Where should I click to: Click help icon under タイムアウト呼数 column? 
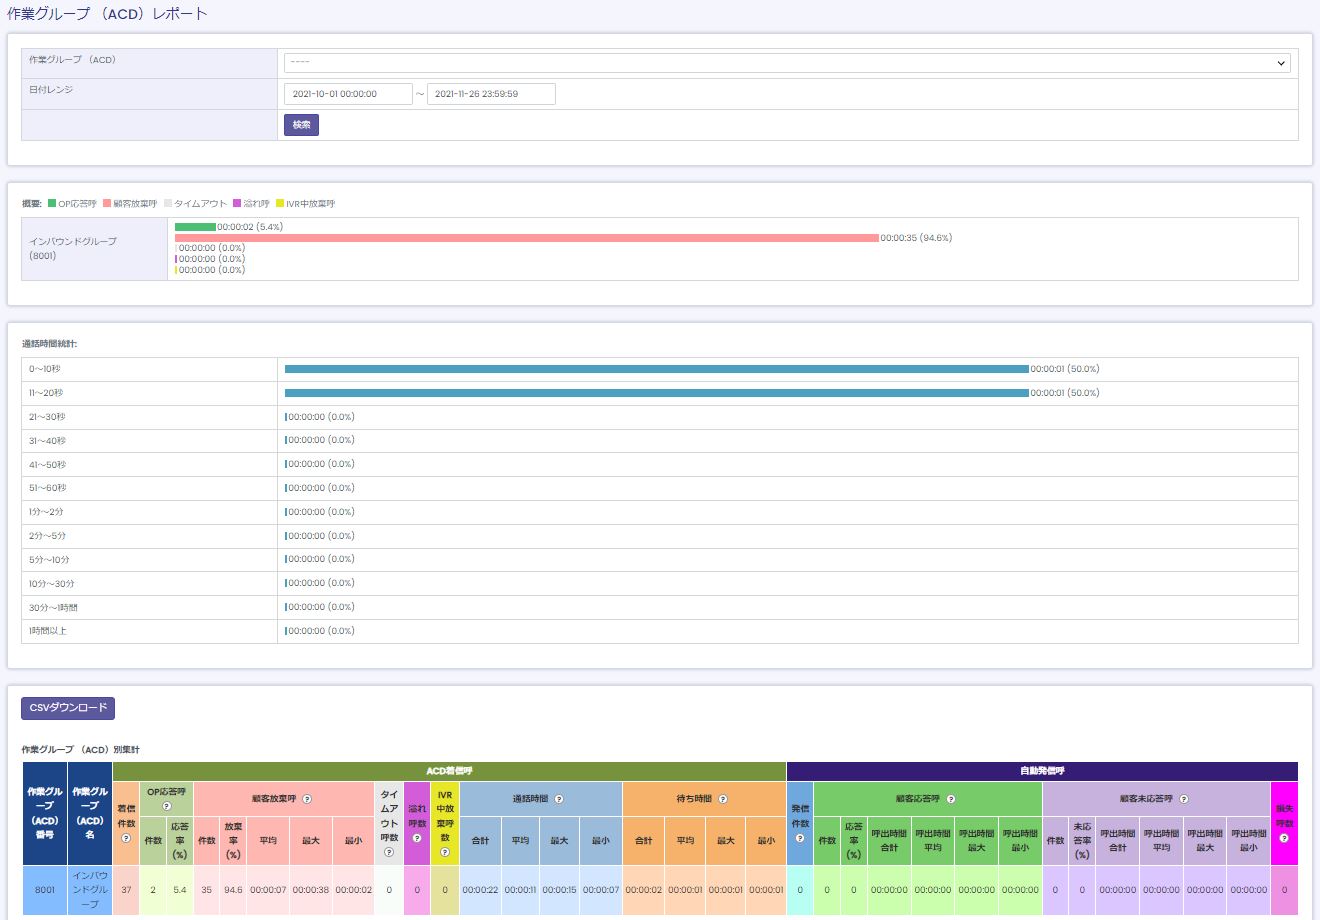click(389, 852)
